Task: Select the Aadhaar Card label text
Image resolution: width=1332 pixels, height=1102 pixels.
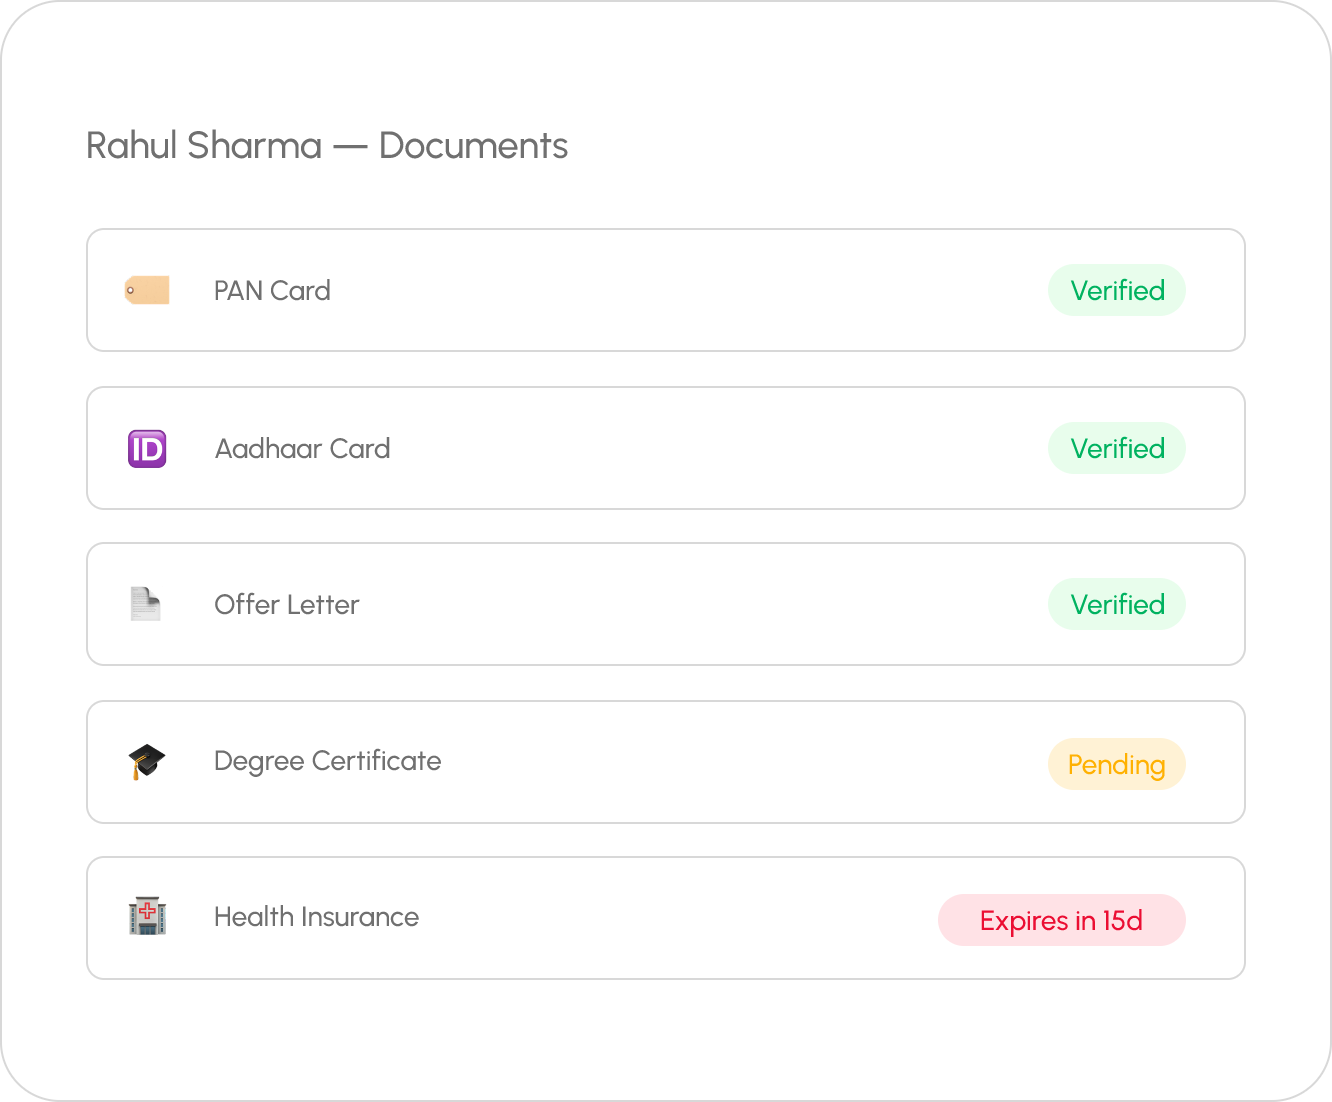Action: tap(302, 449)
